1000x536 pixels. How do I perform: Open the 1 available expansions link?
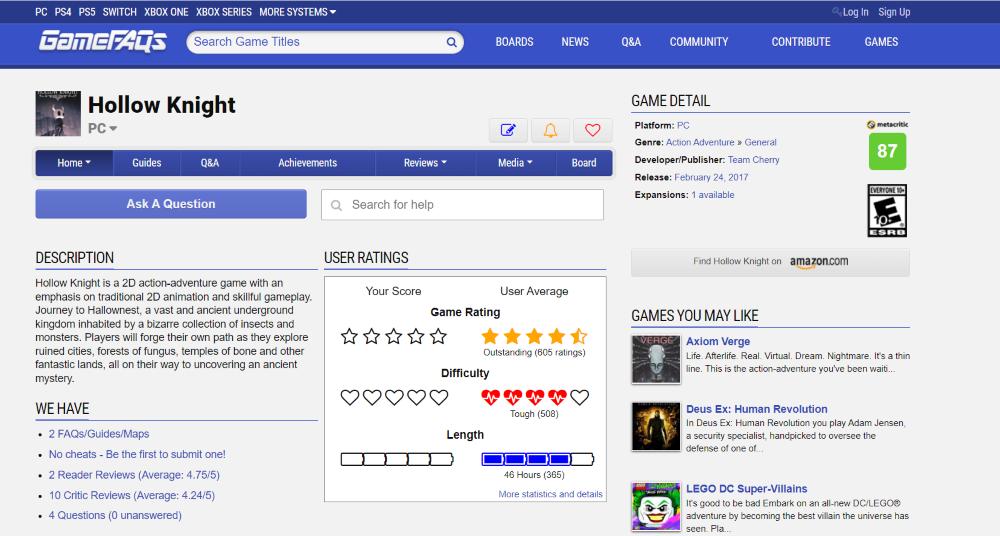712,195
